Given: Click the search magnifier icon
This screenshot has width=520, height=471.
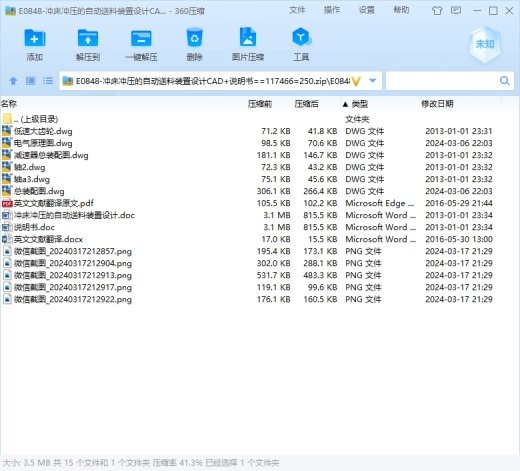Looking at the screenshot, I should 505,81.
